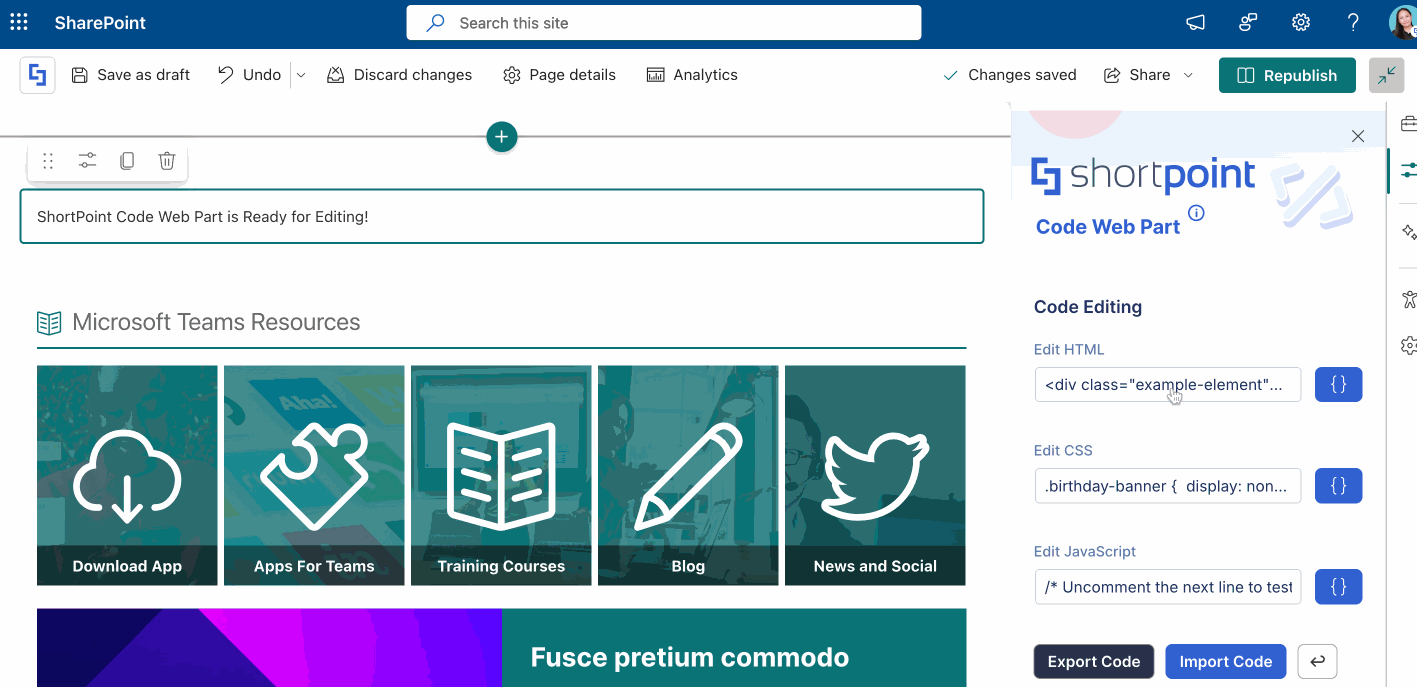Open the HTML code editor braces button
The width and height of the screenshot is (1417, 687).
tap(1338, 385)
